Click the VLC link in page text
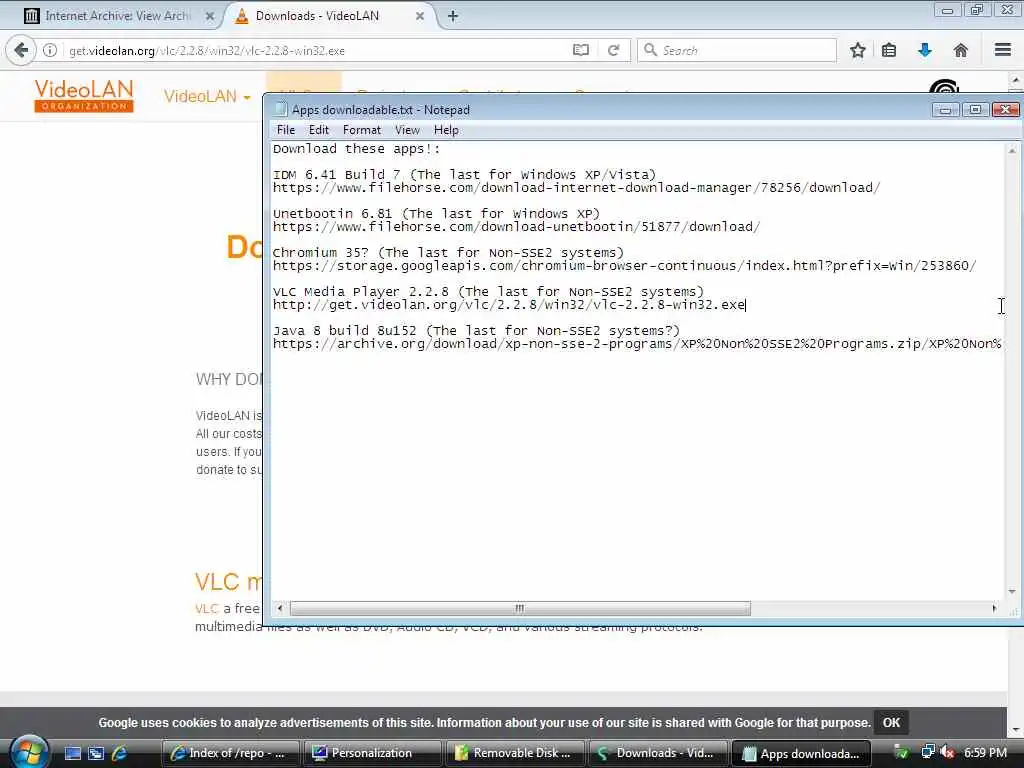1024x768 pixels. [x=206, y=609]
